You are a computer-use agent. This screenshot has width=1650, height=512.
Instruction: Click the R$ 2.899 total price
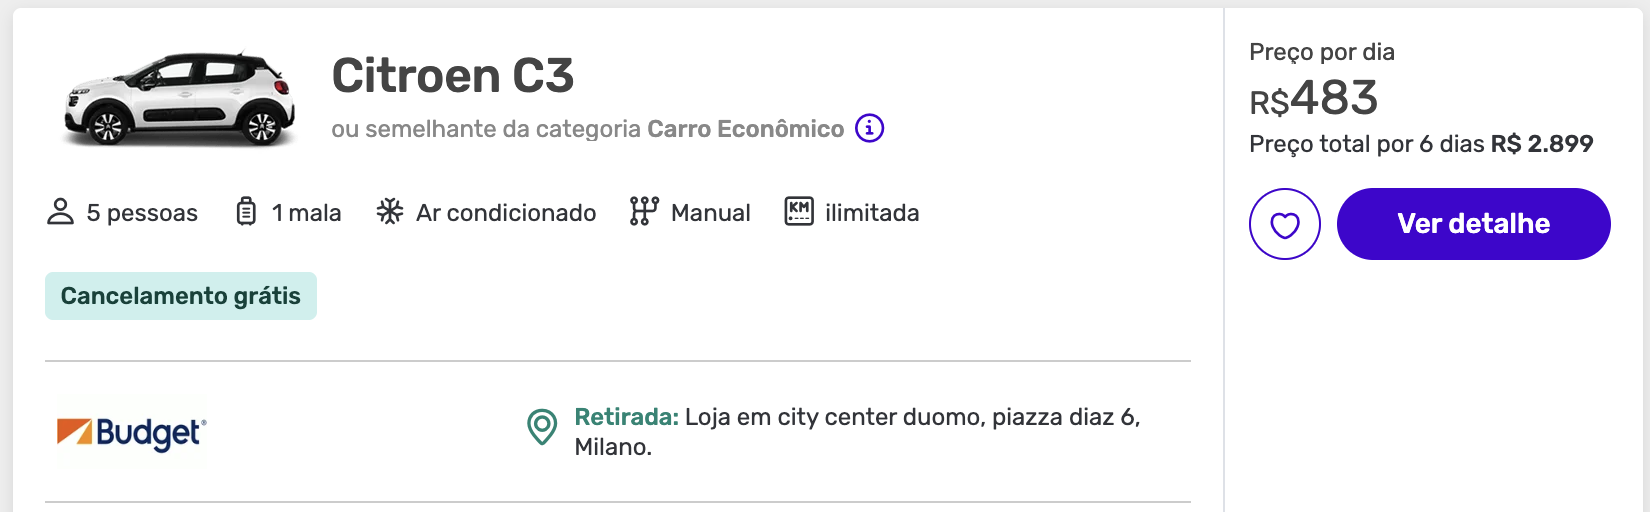(1541, 144)
